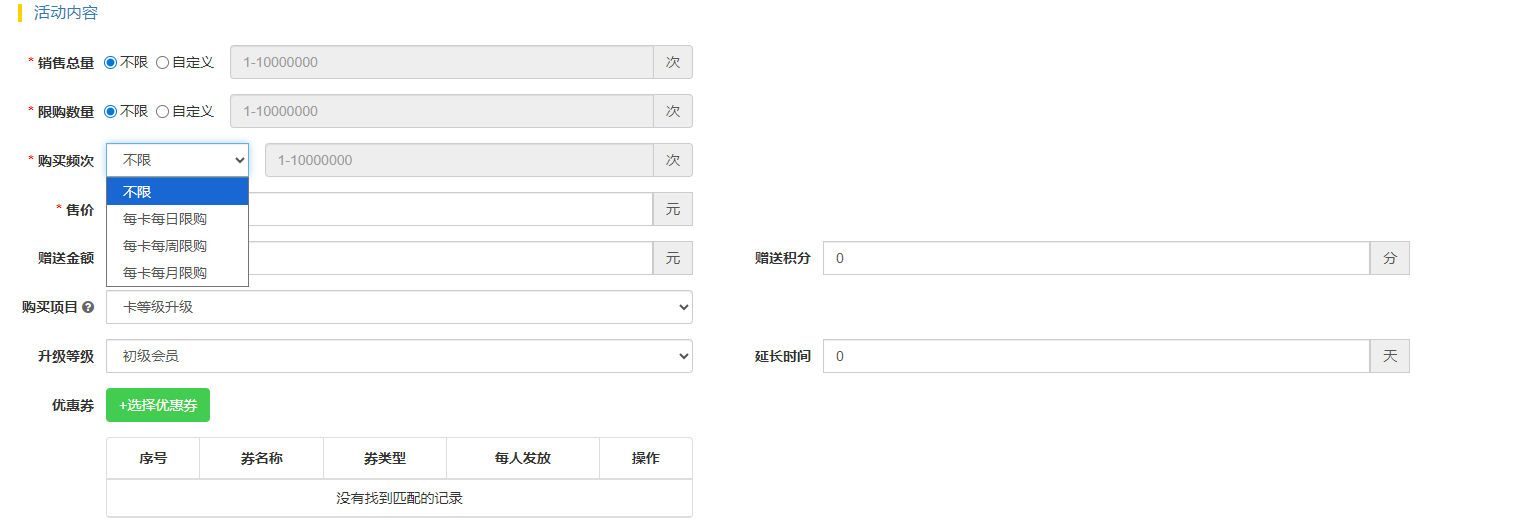Click the 购买频次 count input box
Screen dimensions: 1529x524
(458, 160)
